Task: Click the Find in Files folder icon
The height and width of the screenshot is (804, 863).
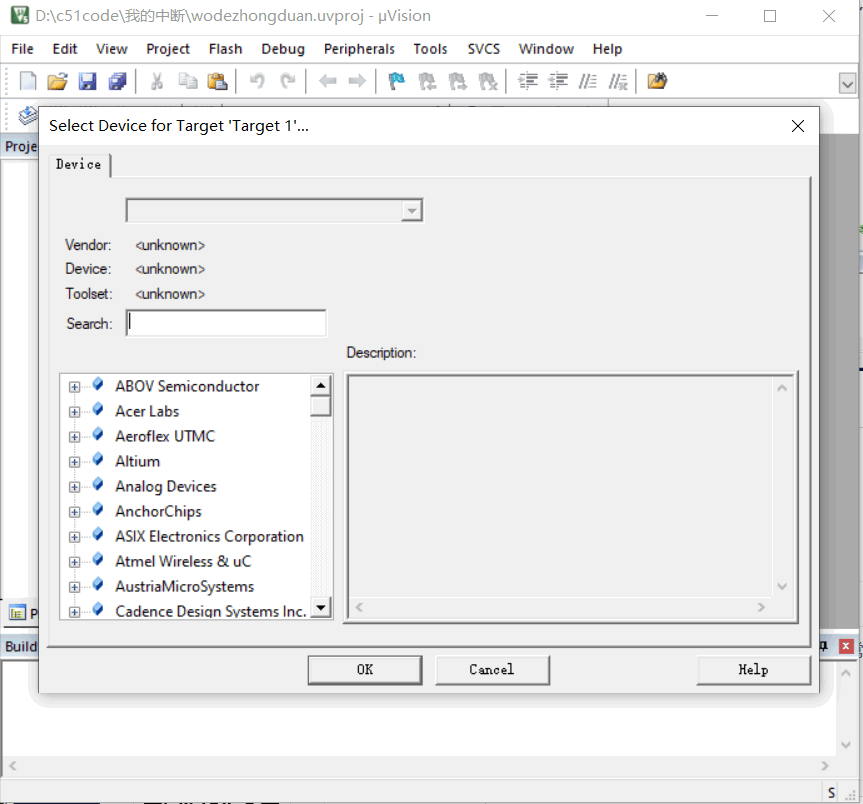Action: point(657,81)
